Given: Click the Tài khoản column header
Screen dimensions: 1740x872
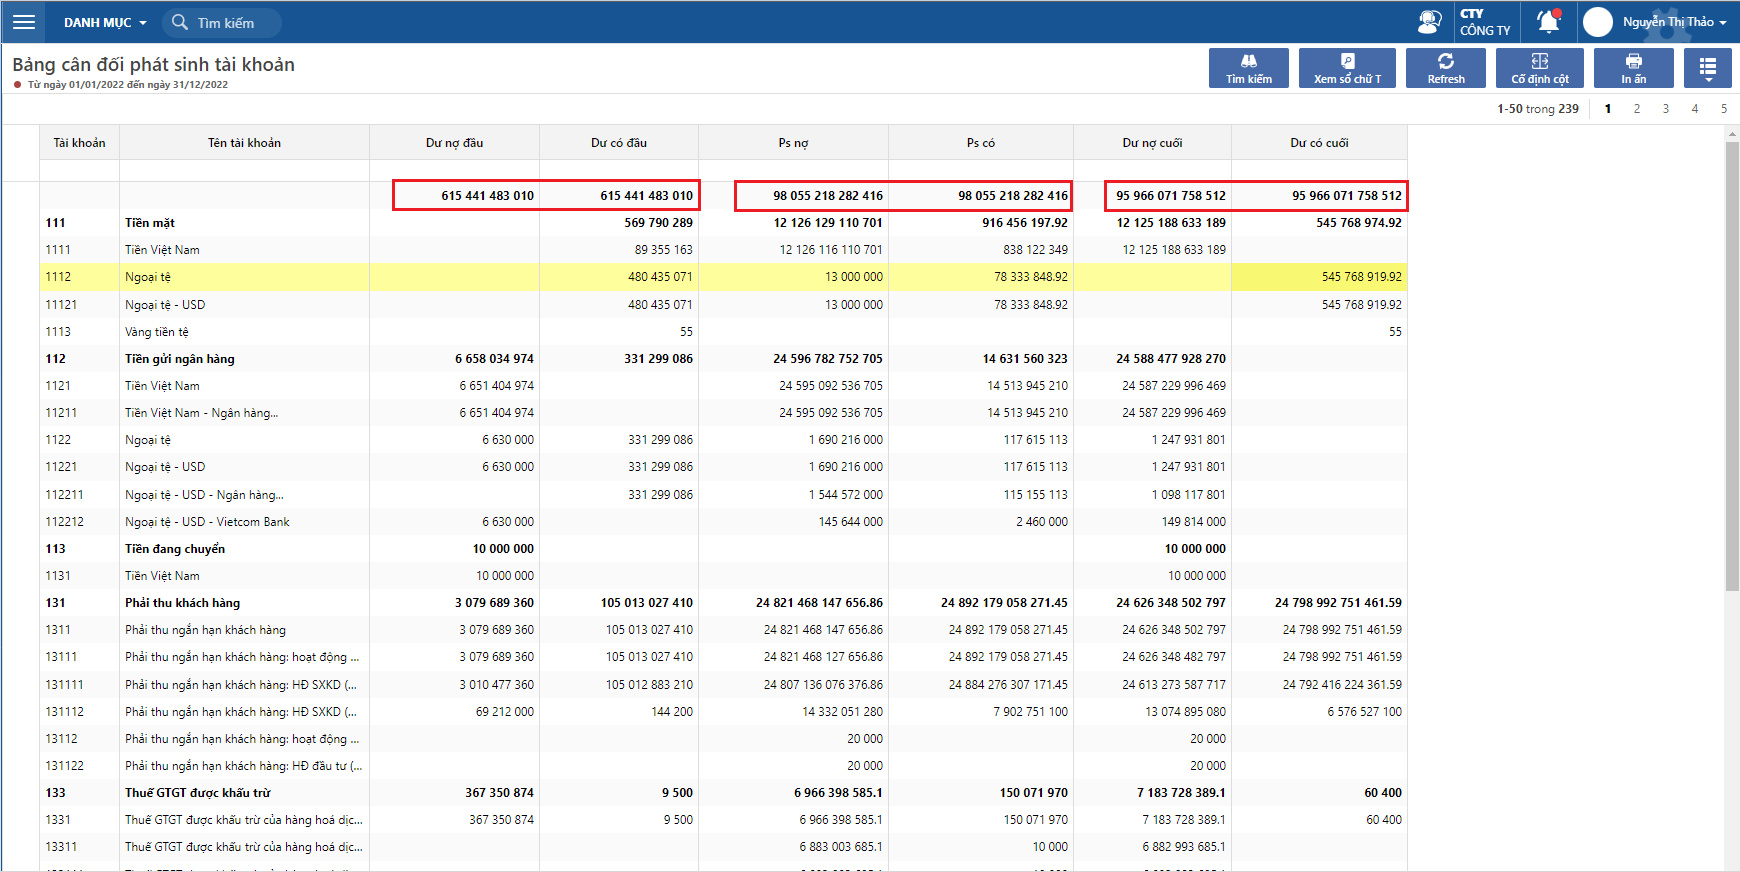Looking at the screenshot, I should click(x=79, y=143).
